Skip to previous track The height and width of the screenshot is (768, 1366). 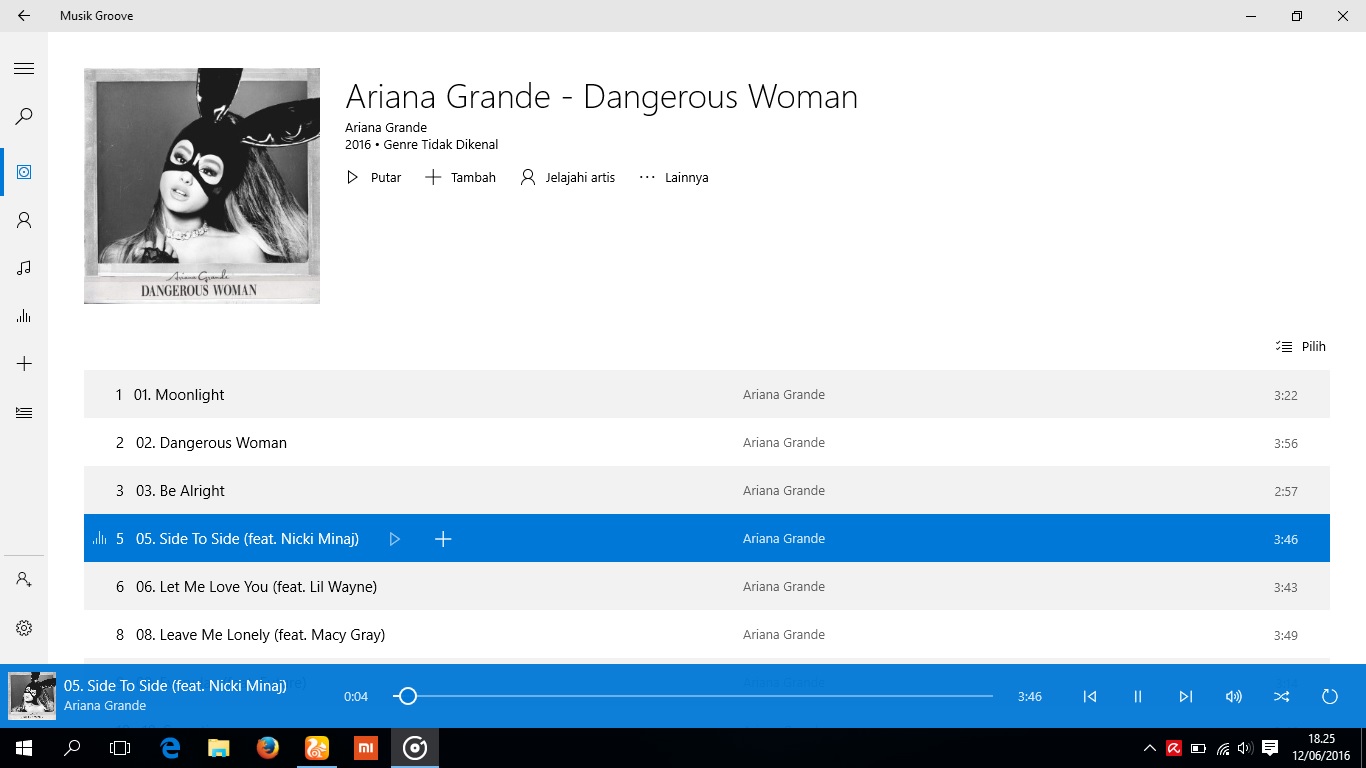coord(1090,696)
